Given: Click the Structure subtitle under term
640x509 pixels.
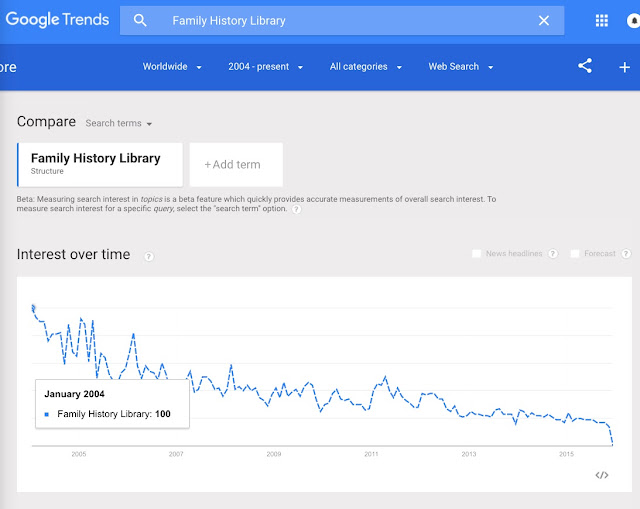Looking at the screenshot, I should [x=47, y=171].
